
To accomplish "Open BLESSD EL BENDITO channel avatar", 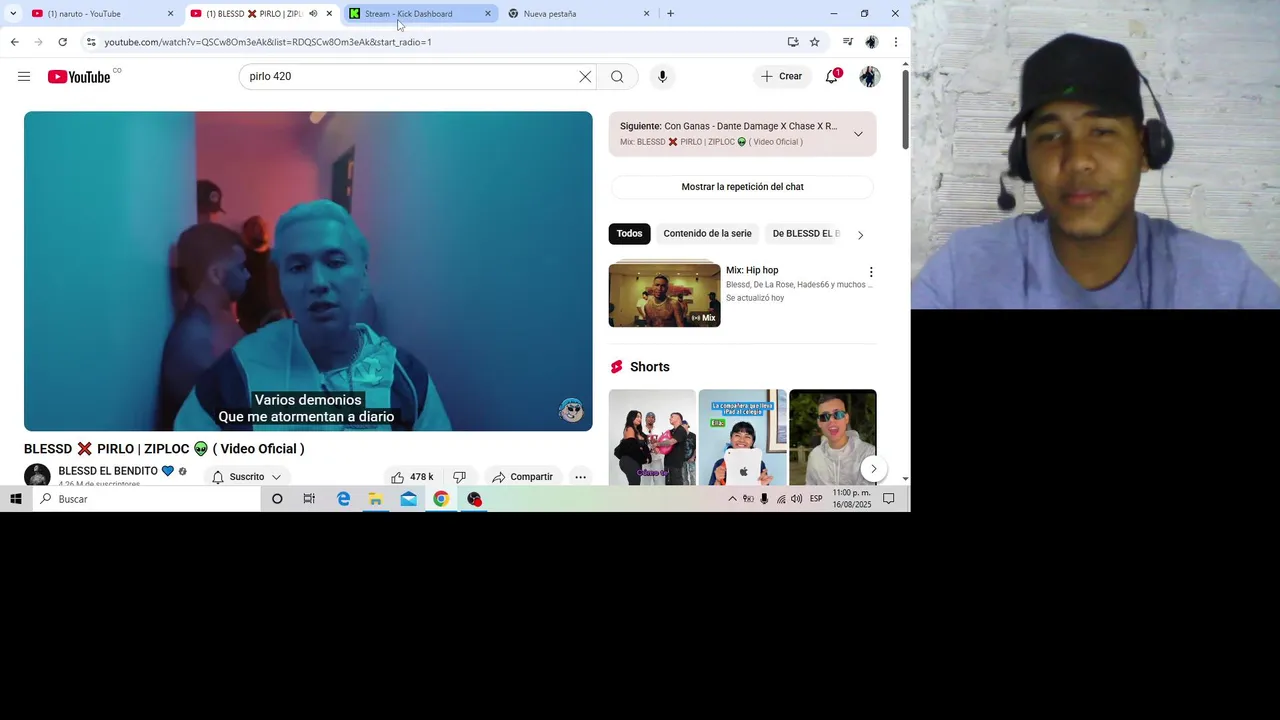I will tap(37, 476).
